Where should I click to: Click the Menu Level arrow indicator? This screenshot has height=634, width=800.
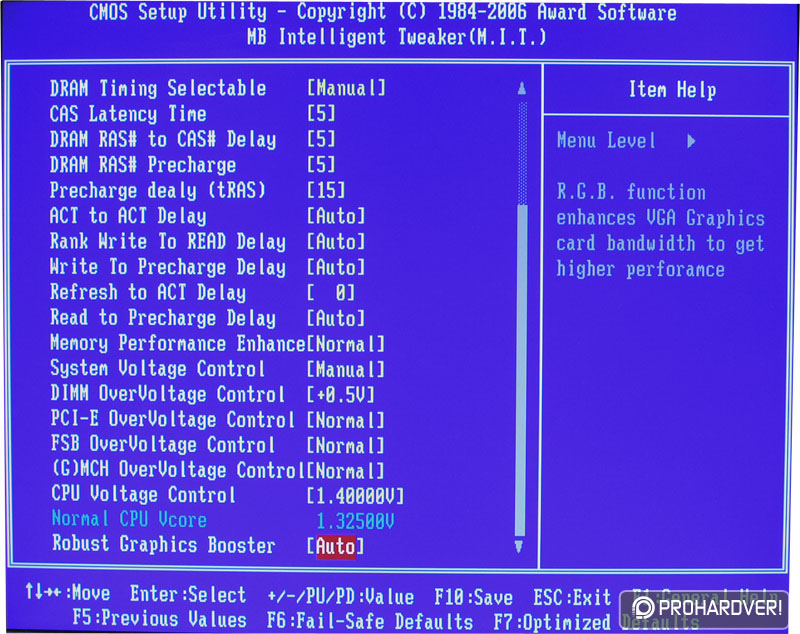click(691, 141)
